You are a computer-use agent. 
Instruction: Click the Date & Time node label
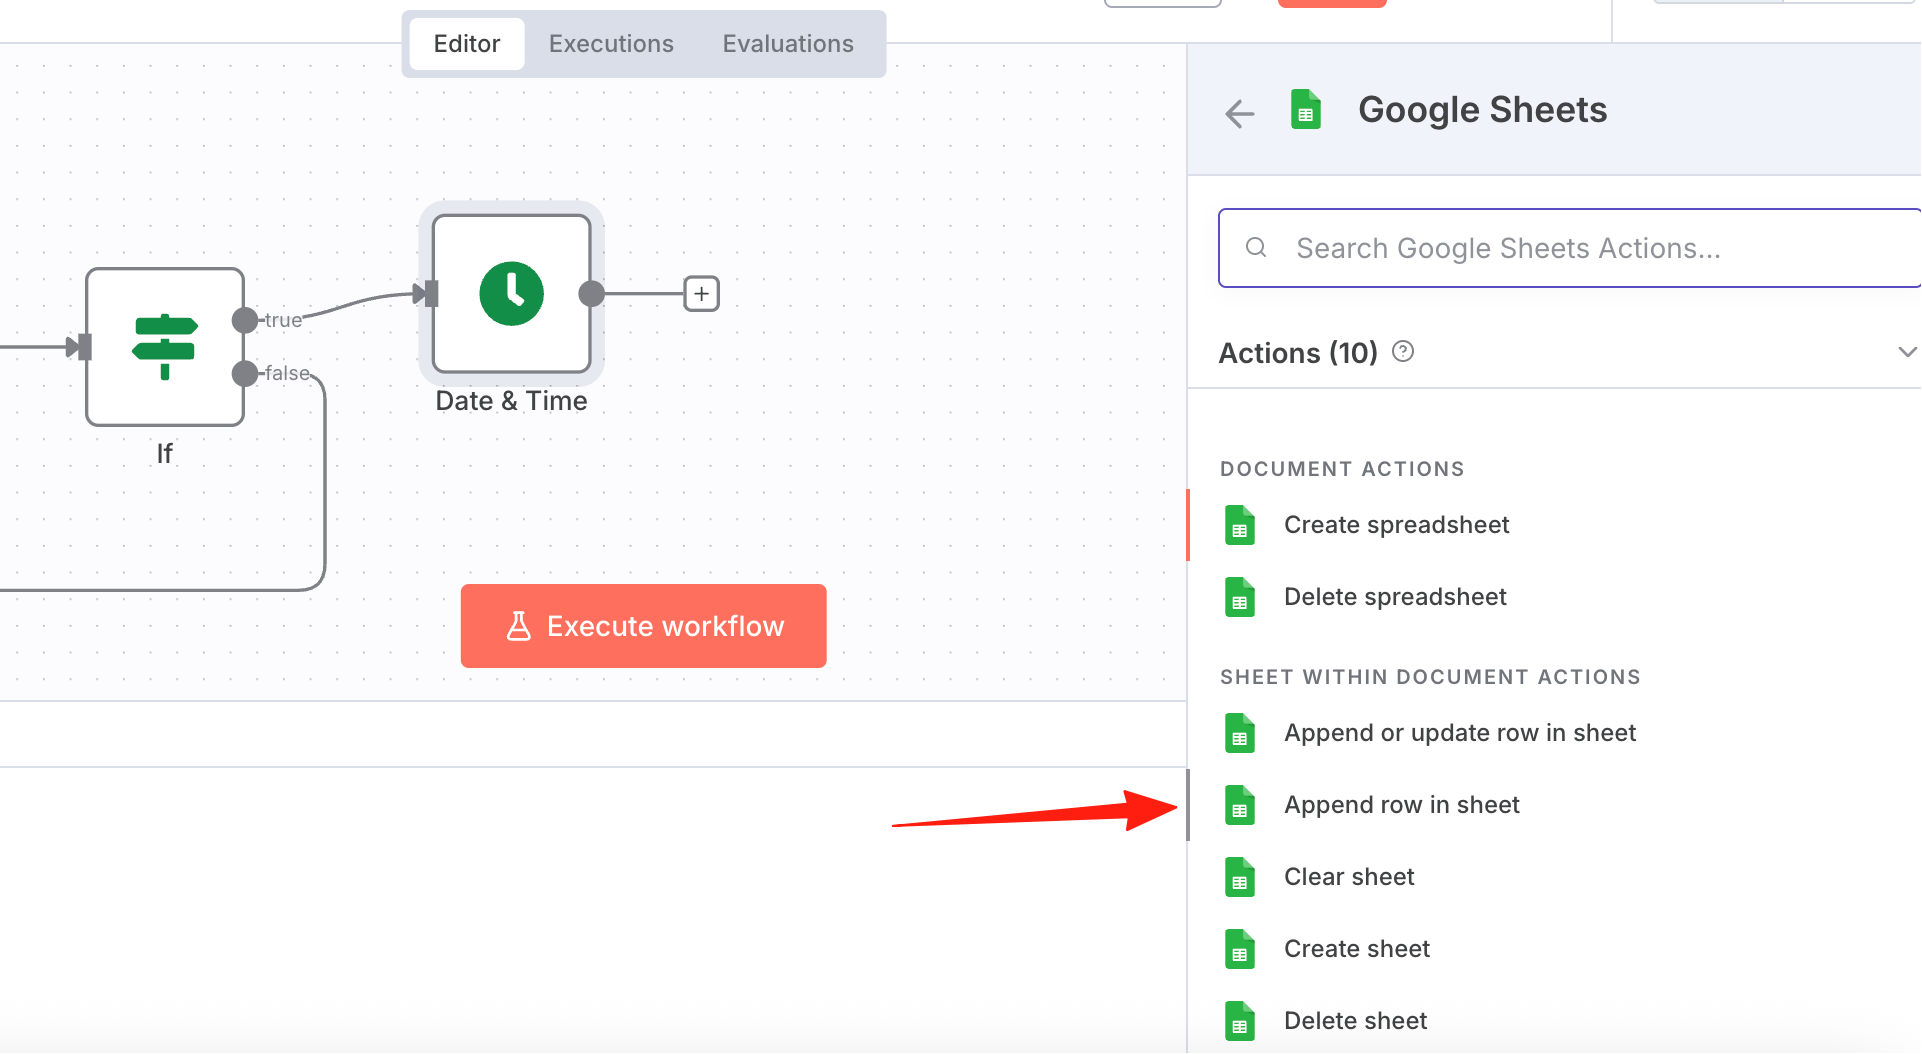pos(511,401)
